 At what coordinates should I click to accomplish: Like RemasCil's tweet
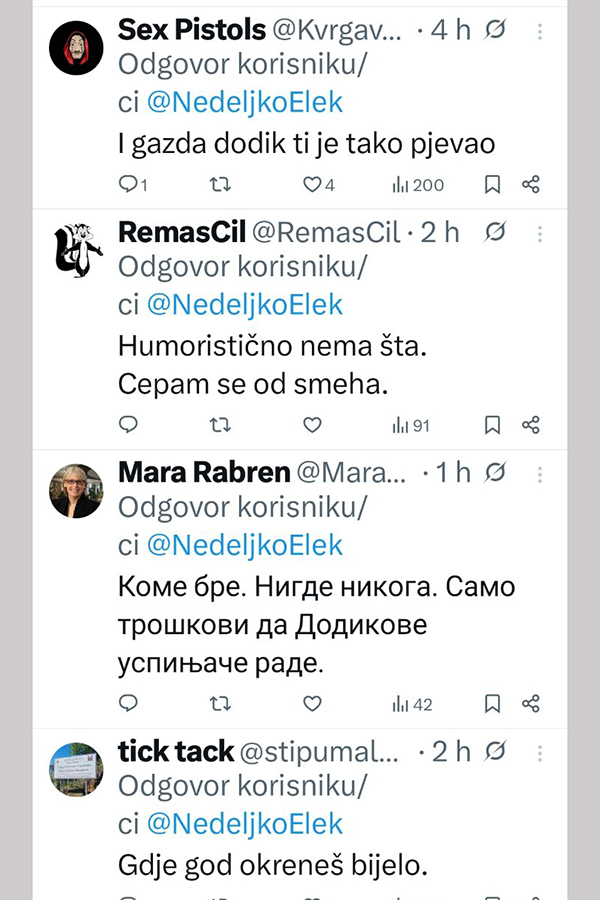click(x=312, y=425)
